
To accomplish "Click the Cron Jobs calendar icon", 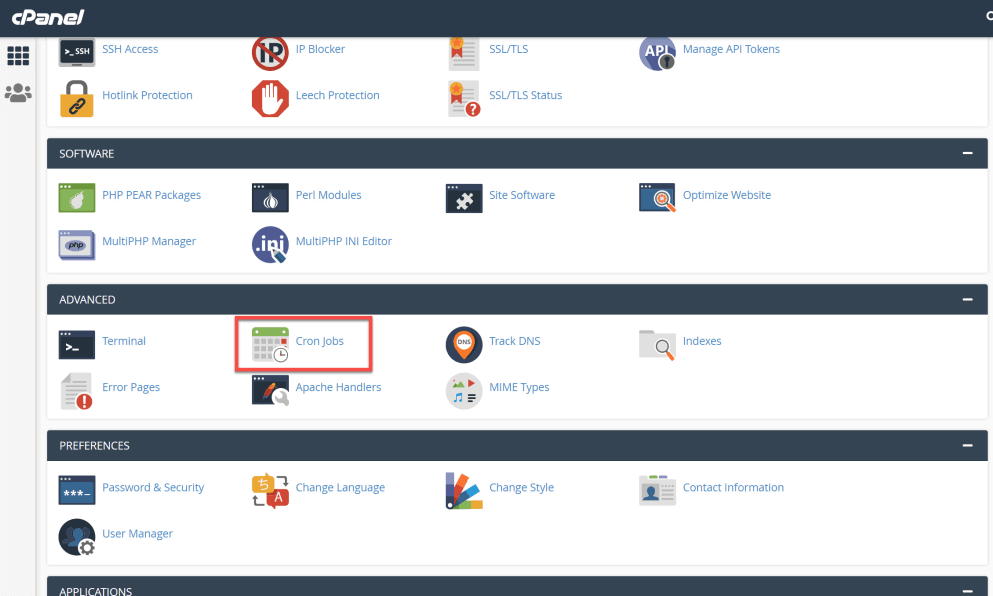I will (x=270, y=343).
